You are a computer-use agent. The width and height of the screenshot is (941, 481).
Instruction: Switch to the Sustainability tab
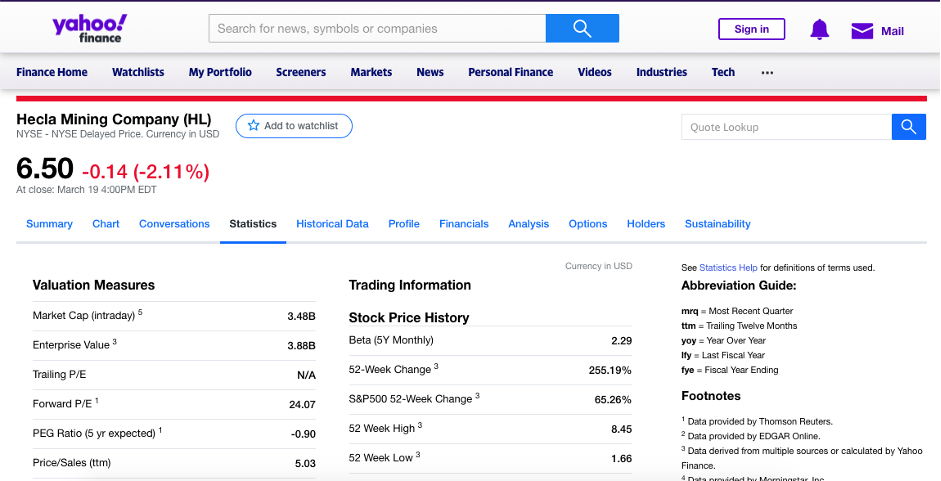717,224
